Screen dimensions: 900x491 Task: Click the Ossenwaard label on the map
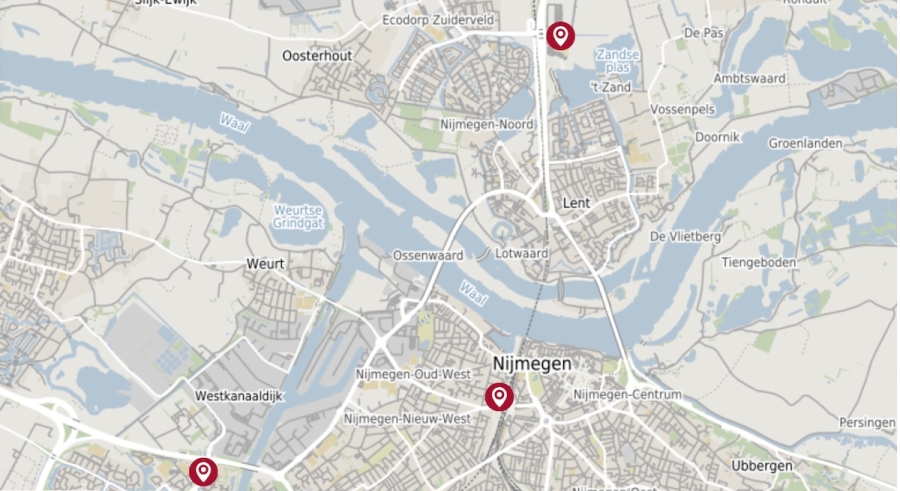428,256
